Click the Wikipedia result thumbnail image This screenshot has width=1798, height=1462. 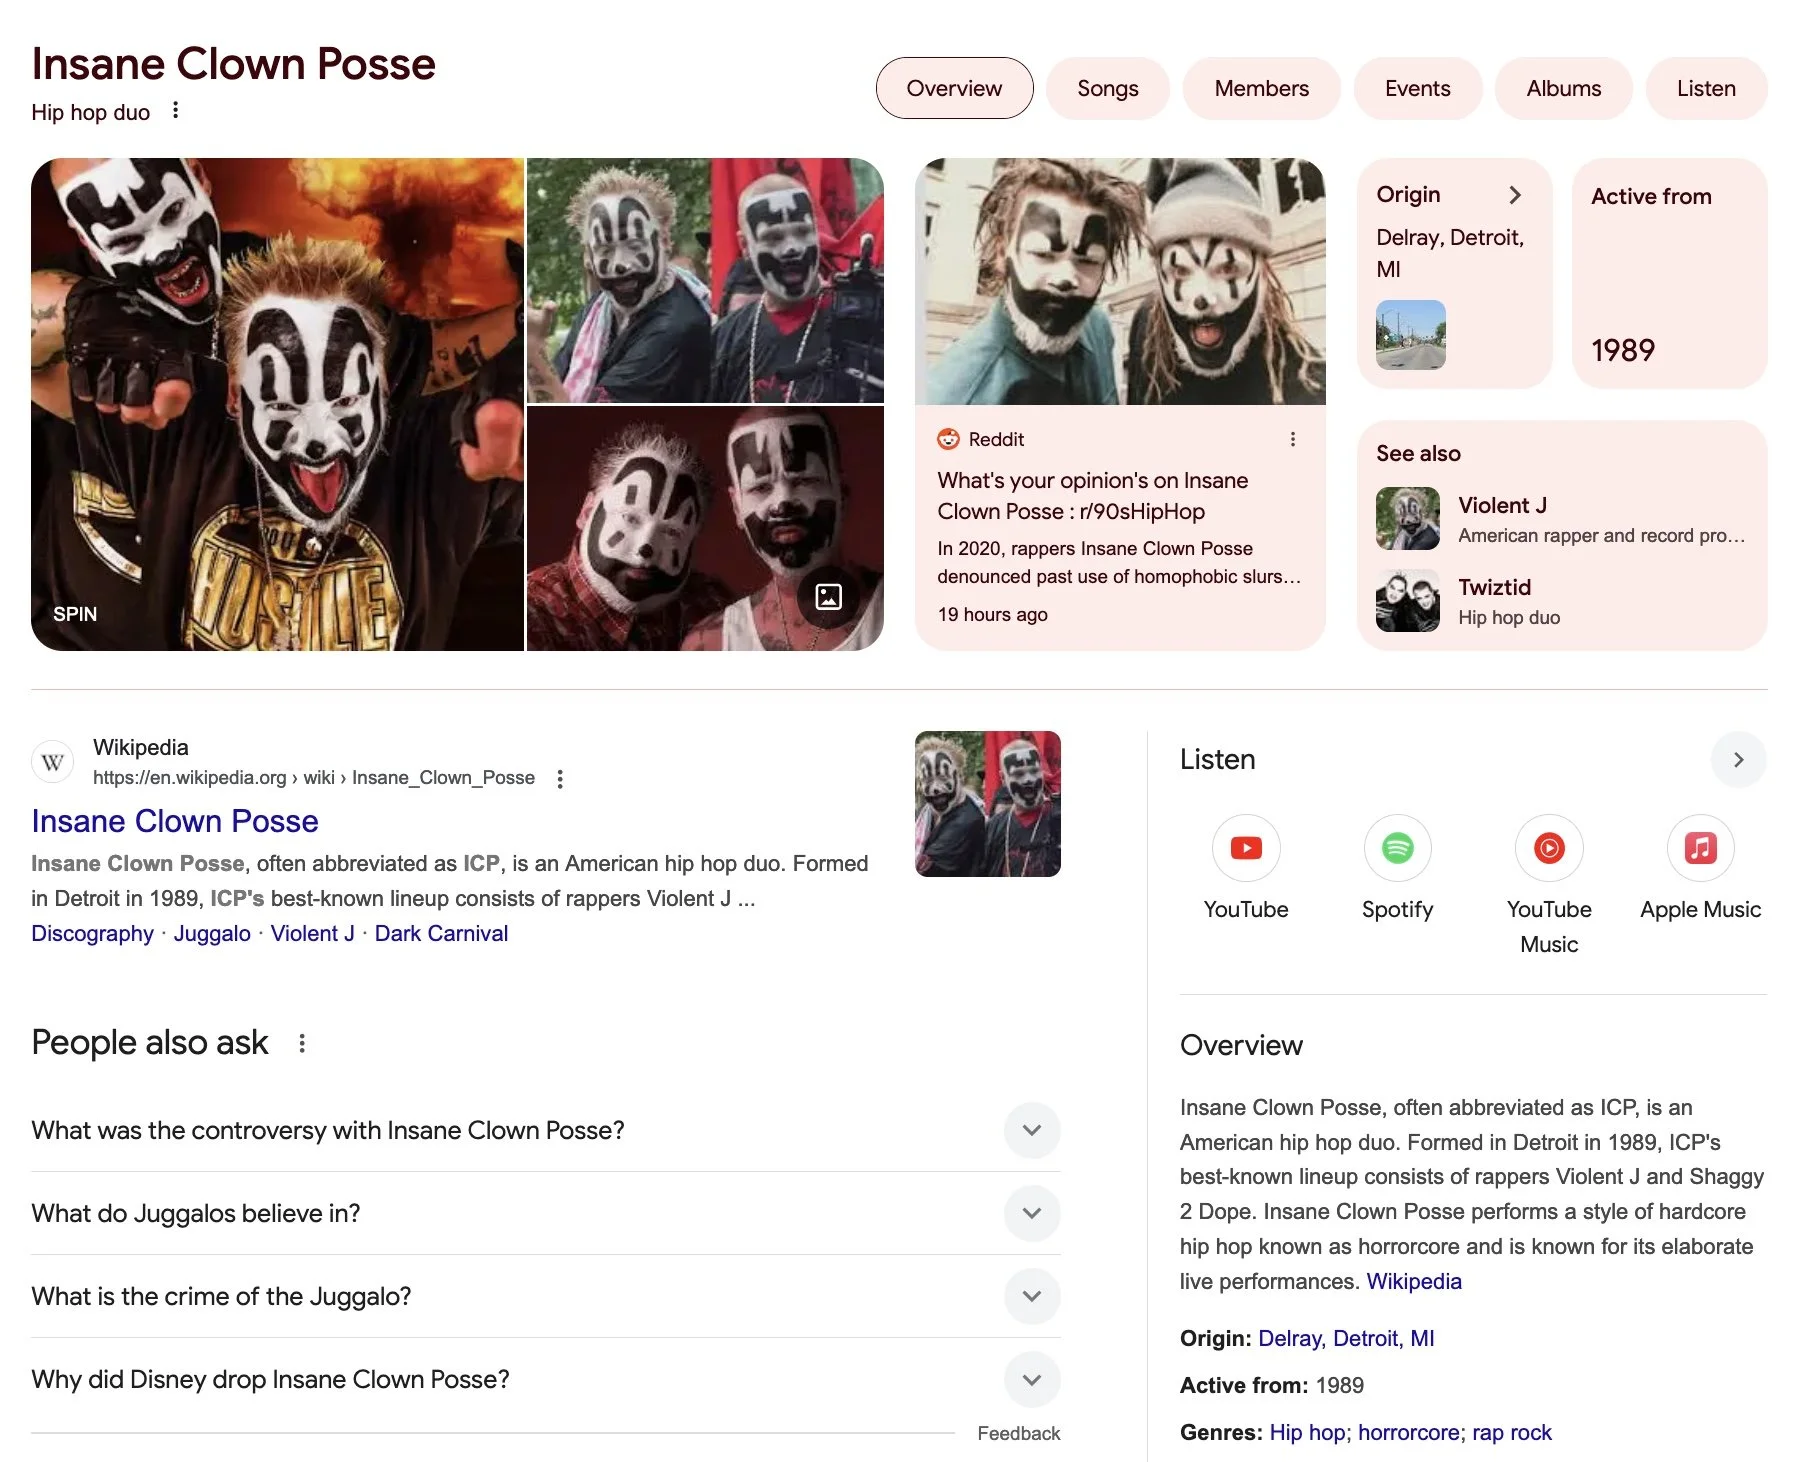987,804
